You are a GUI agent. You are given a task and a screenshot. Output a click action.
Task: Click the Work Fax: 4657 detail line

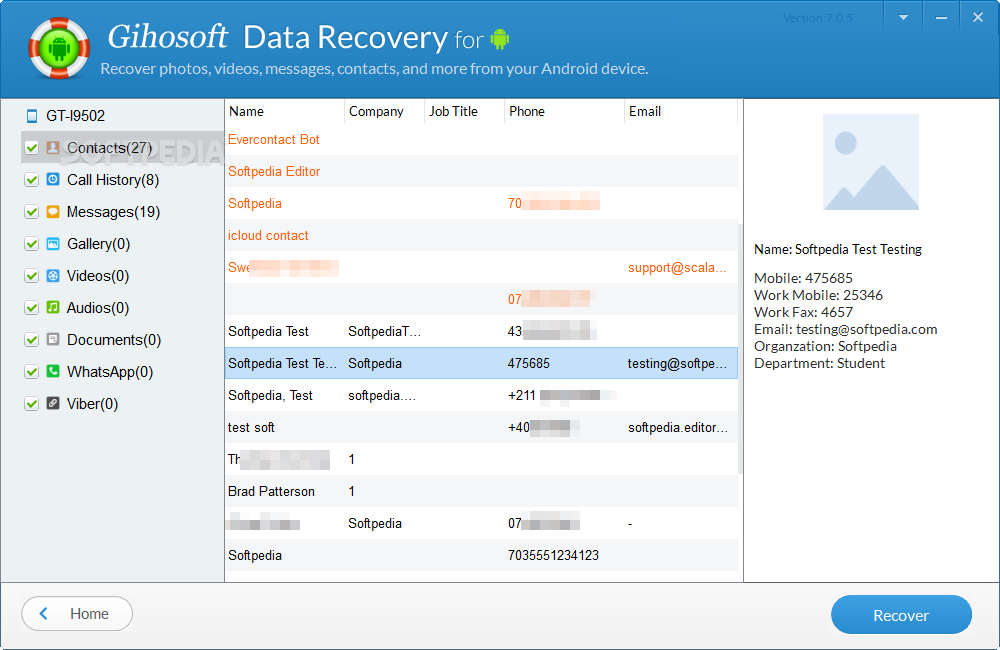pos(803,312)
